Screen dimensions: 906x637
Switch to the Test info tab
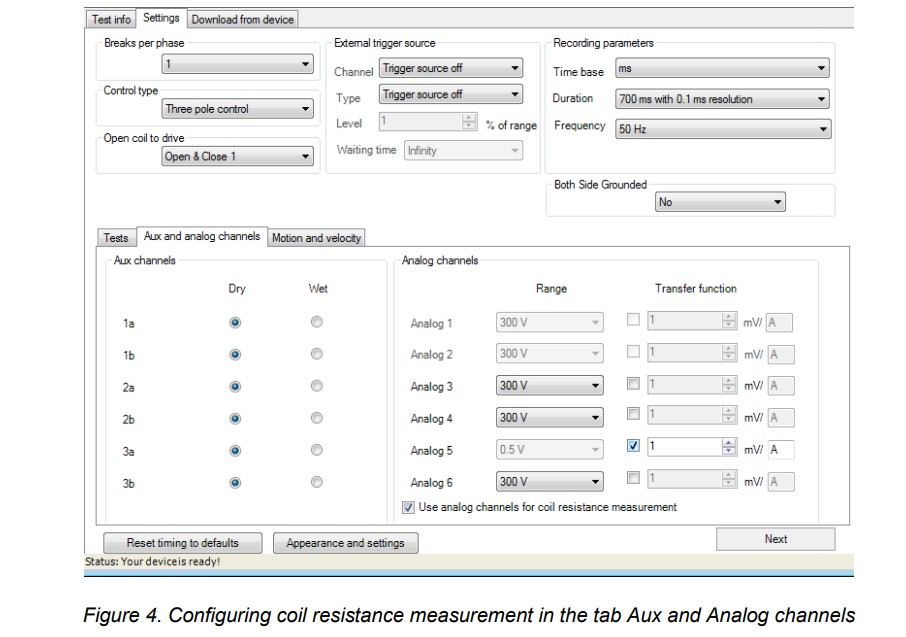111,19
